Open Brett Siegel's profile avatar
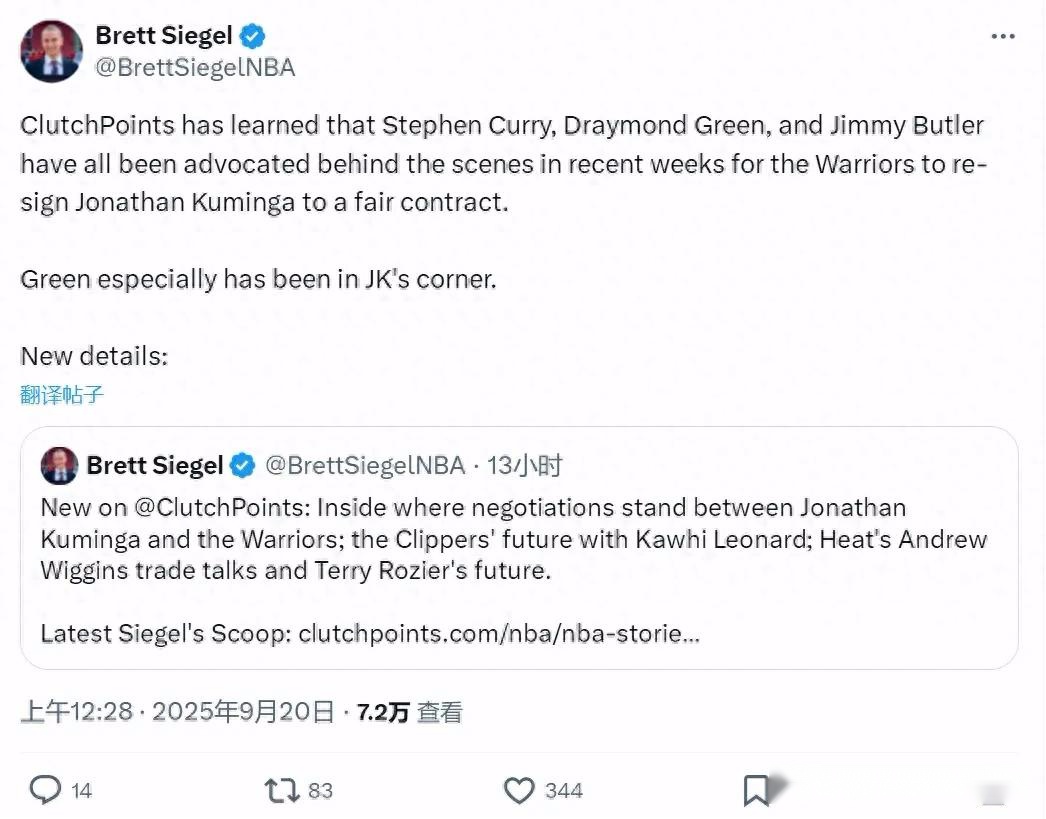 point(51,51)
